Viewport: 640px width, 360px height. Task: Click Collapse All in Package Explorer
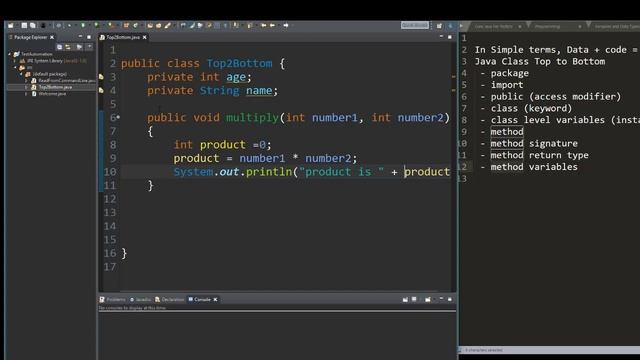(x=60, y=47)
